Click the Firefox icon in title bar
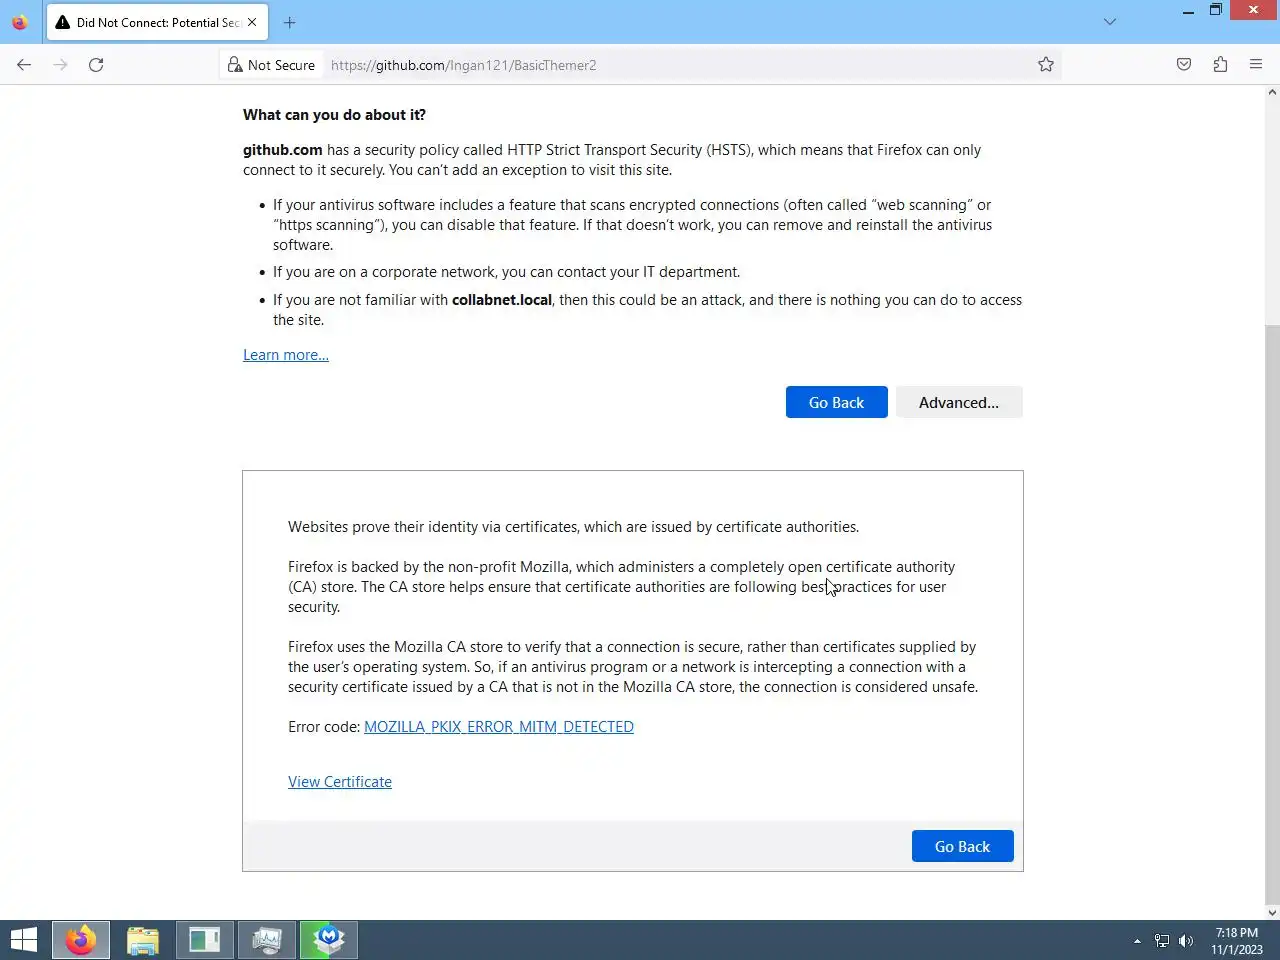1280x960 pixels. [x=20, y=22]
